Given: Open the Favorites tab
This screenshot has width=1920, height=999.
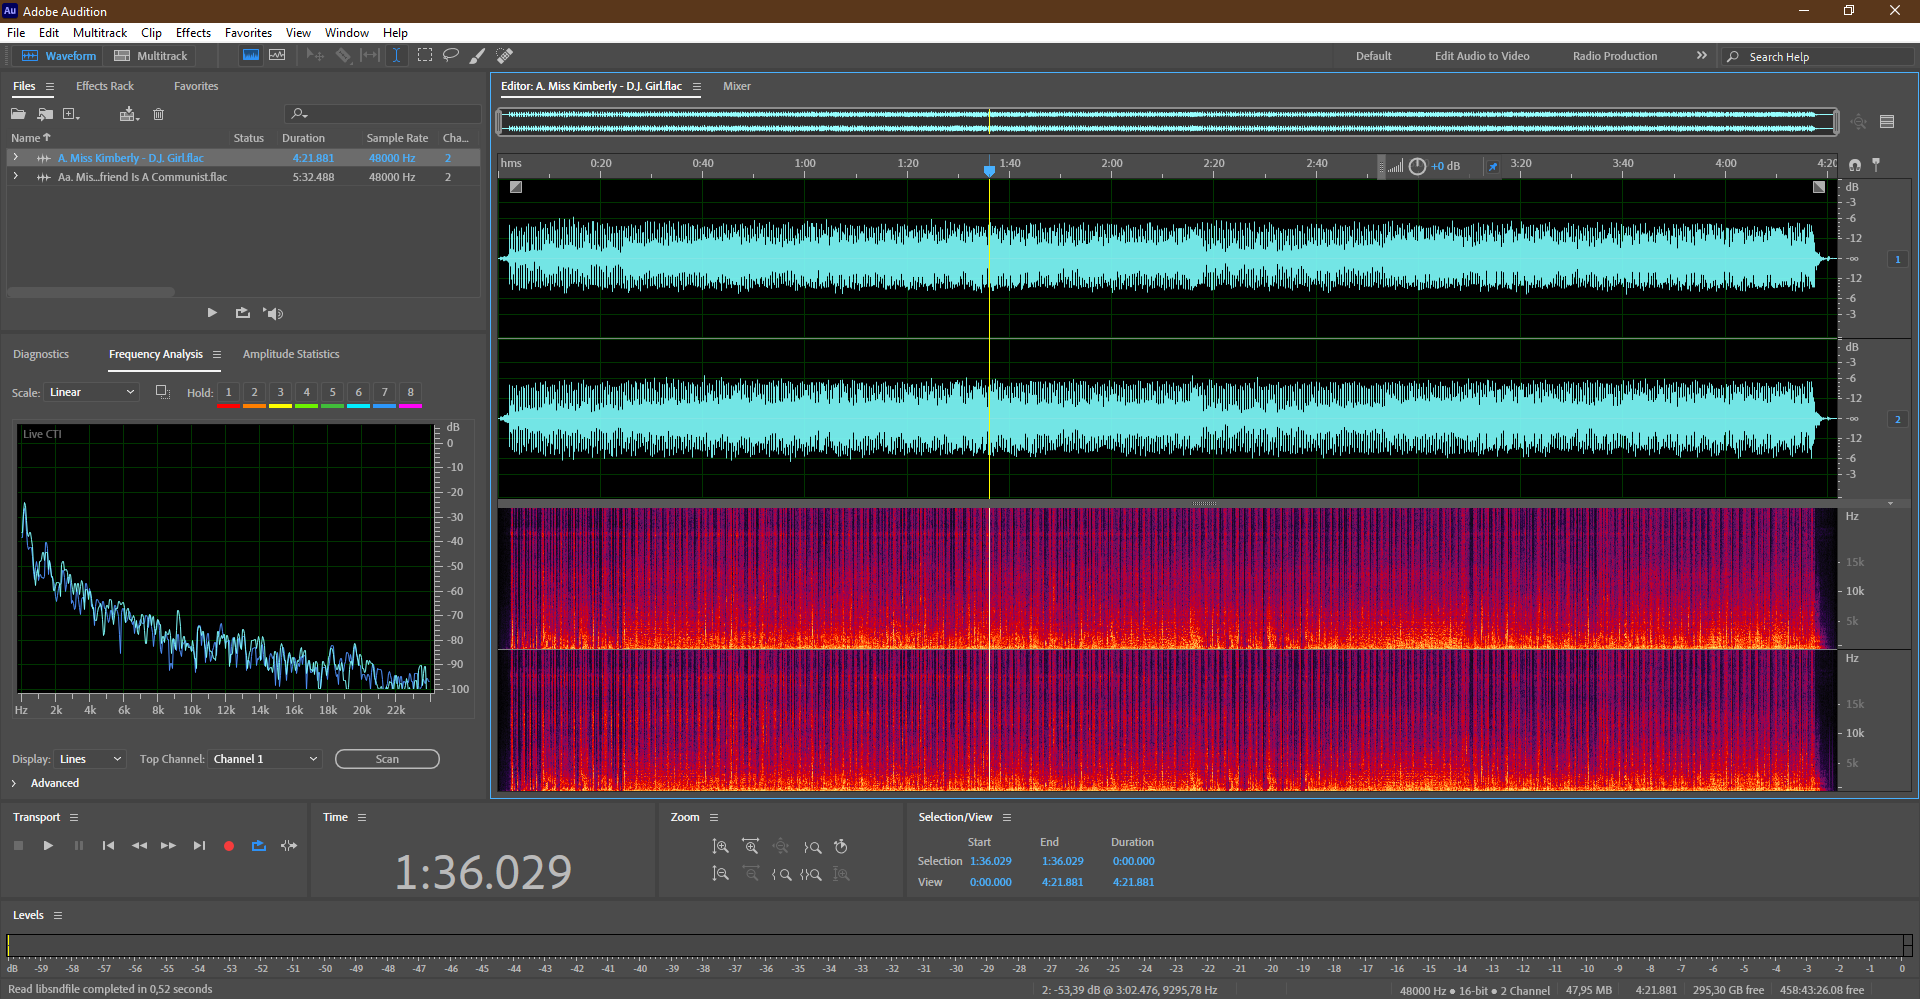Looking at the screenshot, I should (196, 86).
